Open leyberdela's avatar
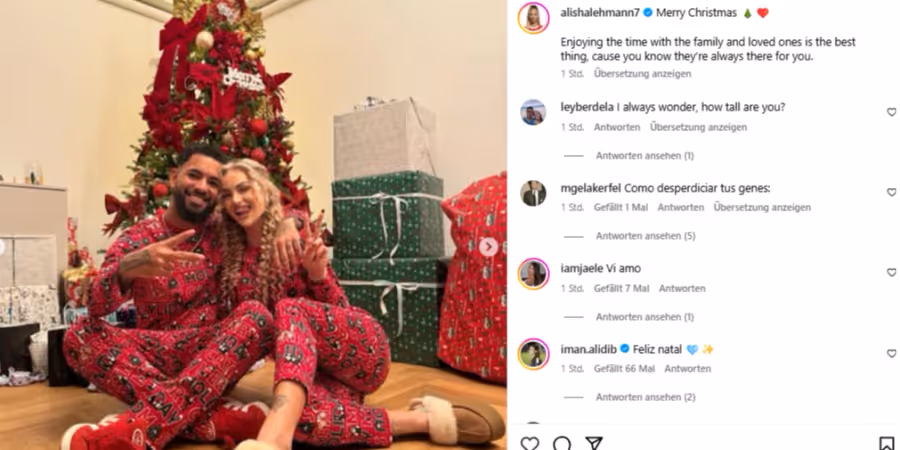This screenshot has height=450, width=900. pos(533,112)
